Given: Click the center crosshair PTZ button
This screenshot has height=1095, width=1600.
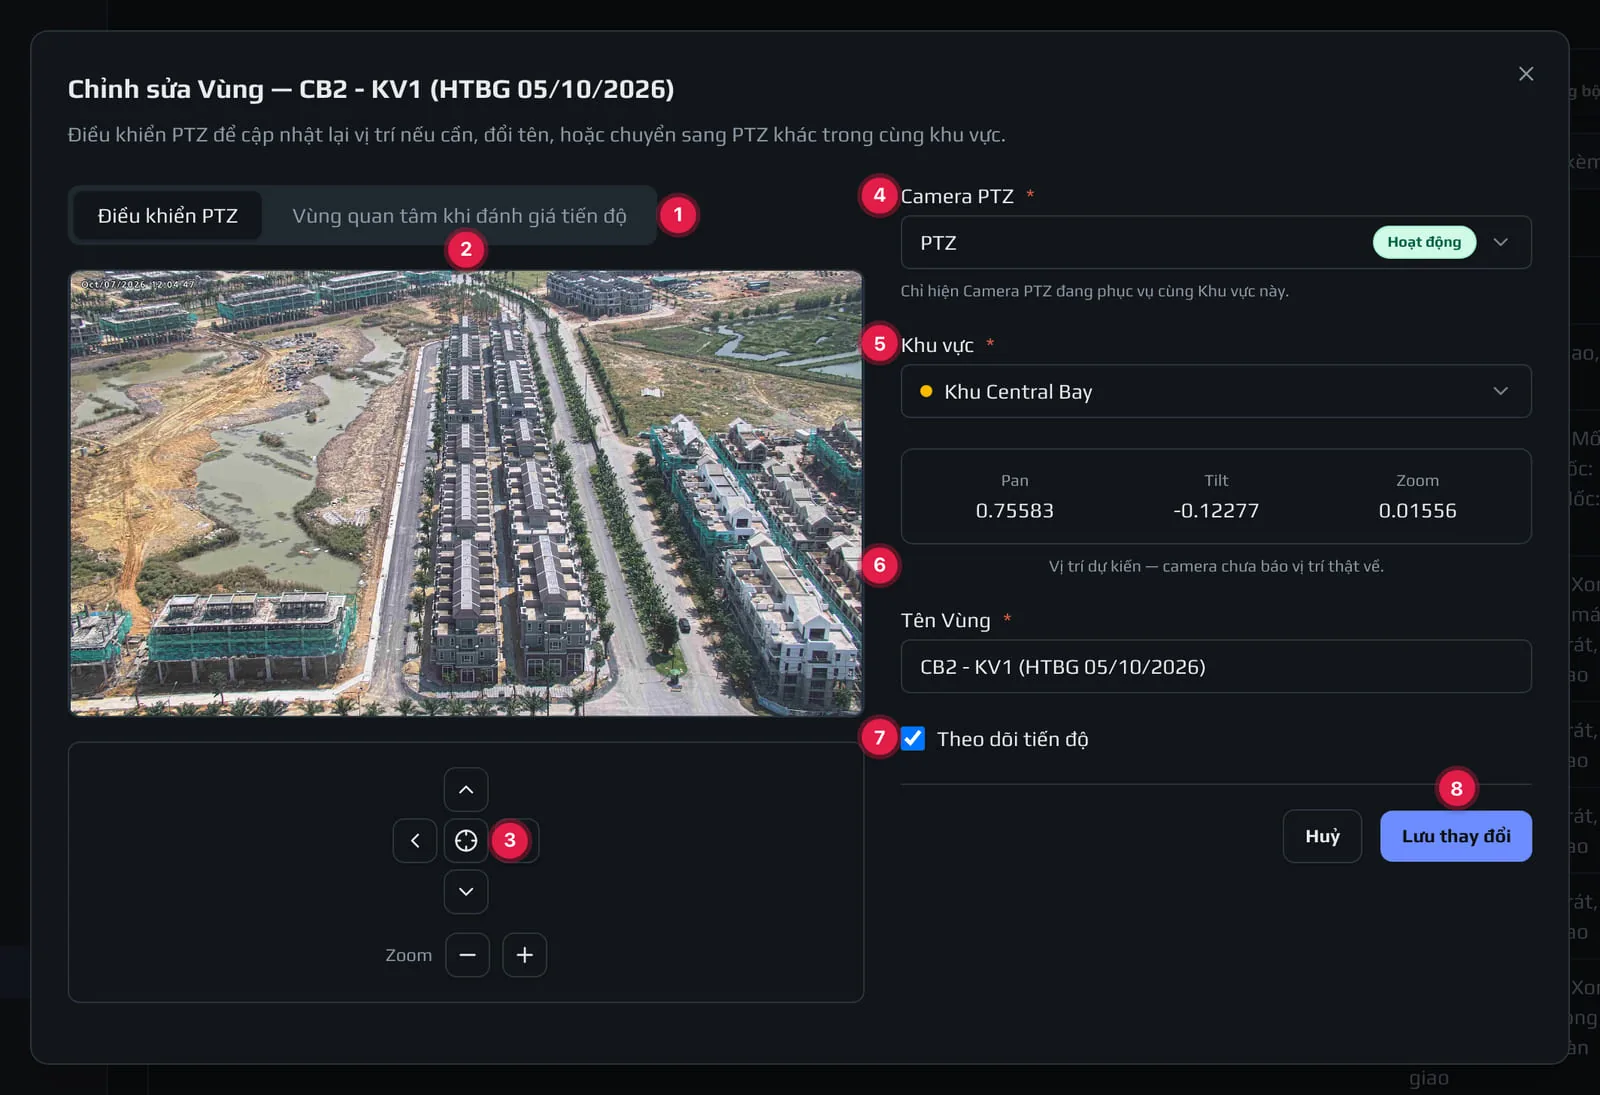Looking at the screenshot, I should click(x=466, y=841).
